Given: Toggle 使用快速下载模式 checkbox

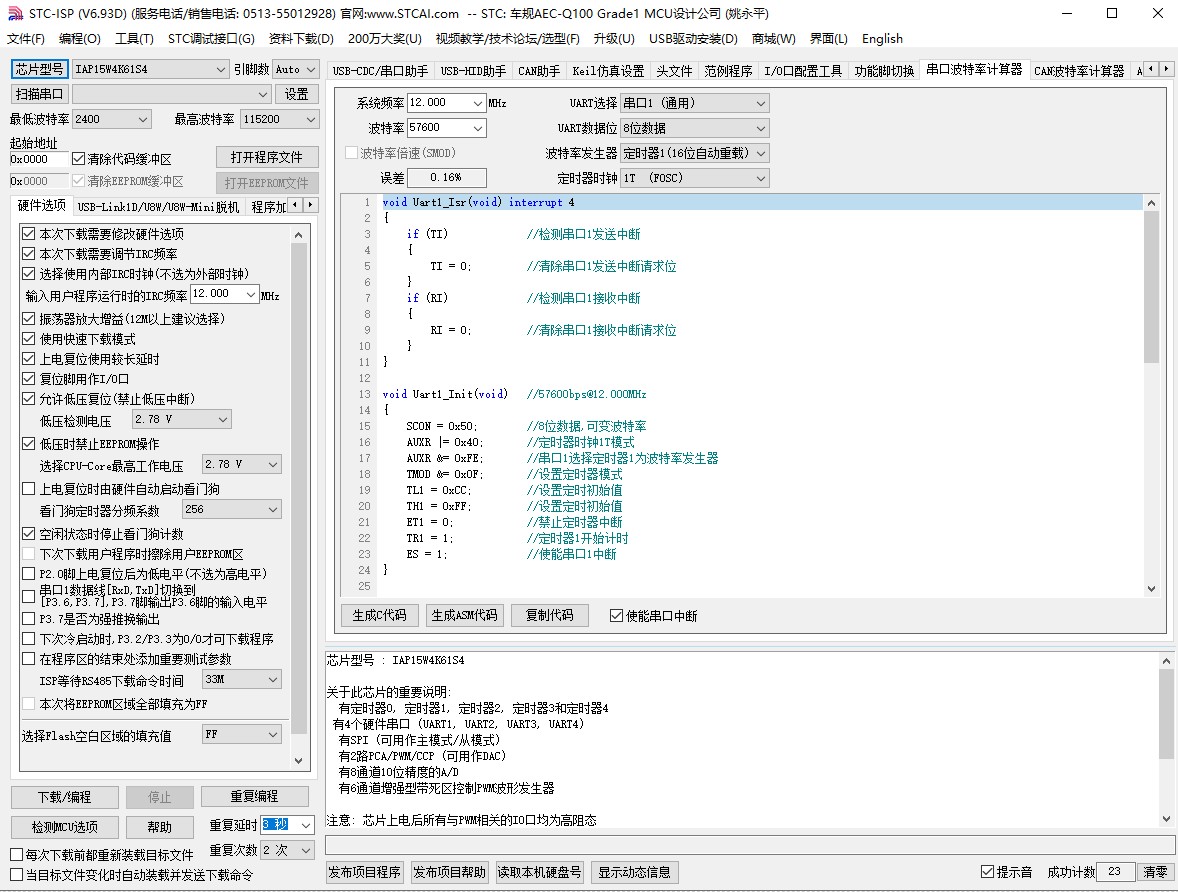Looking at the screenshot, I should click(x=29, y=339).
